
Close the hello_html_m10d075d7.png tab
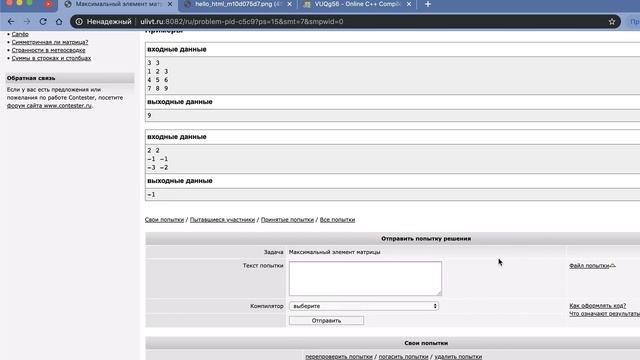pyautogui.click(x=289, y=4)
